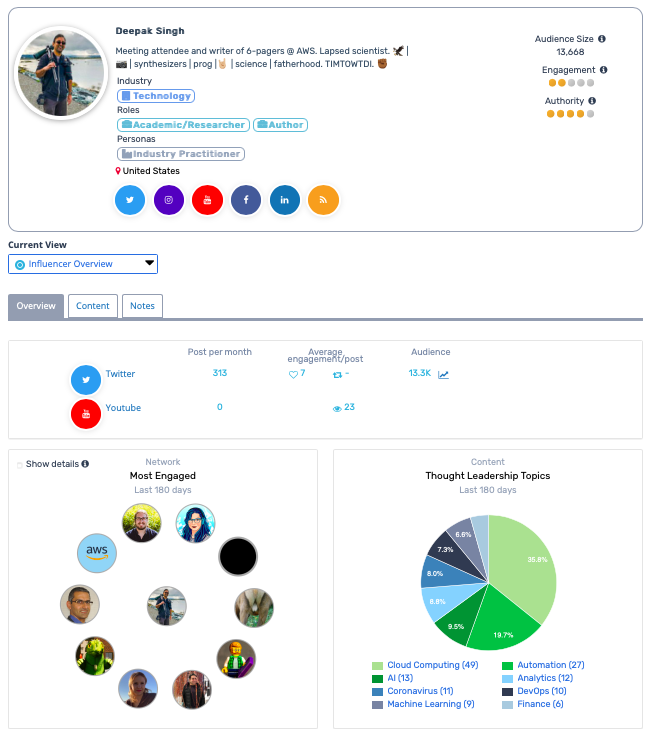The image size is (653, 734).
Task: Show Twitter audience trend chart icon
Action: tap(443, 374)
